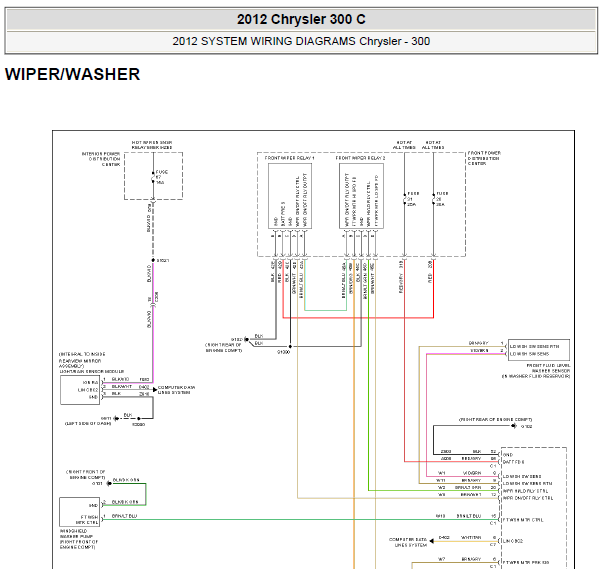Click the 2012 Chrysler 300 C title

click(x=299, y=20)
